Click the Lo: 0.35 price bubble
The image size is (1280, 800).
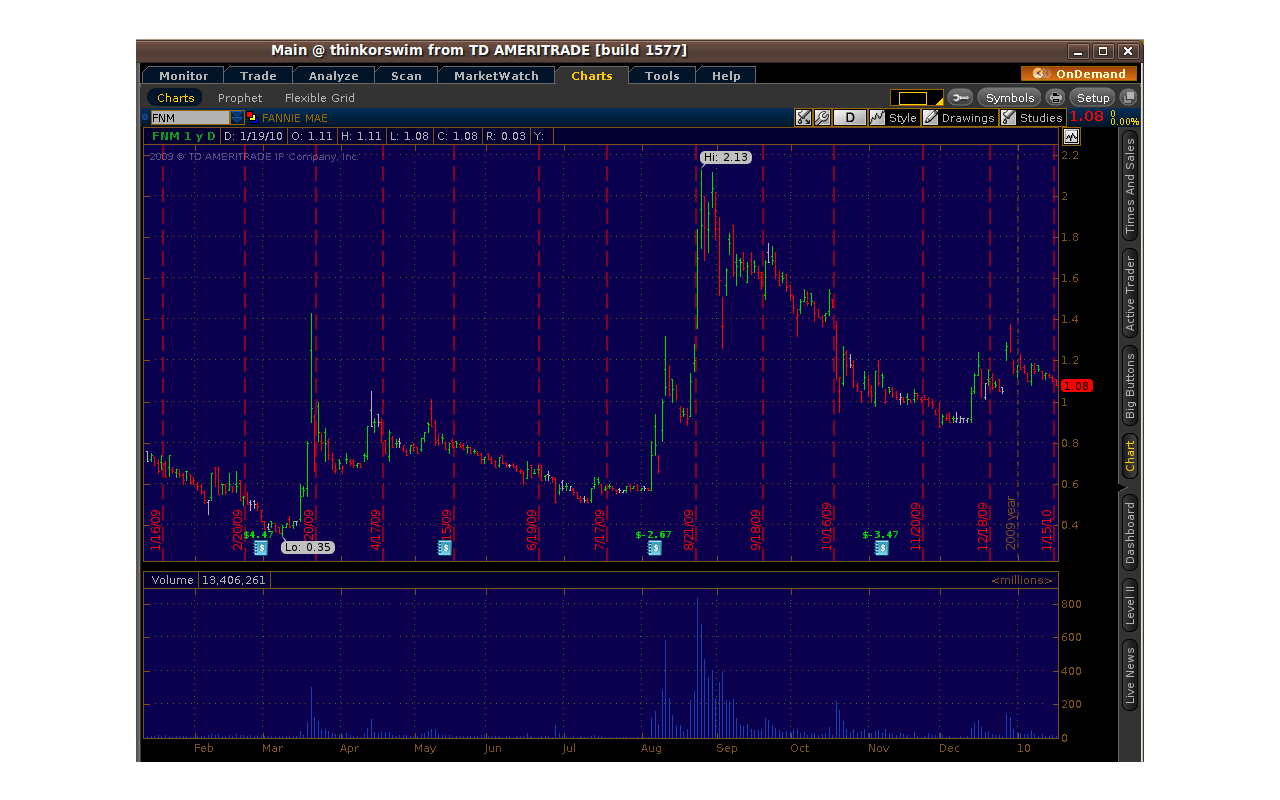click(x=307, y=547)
